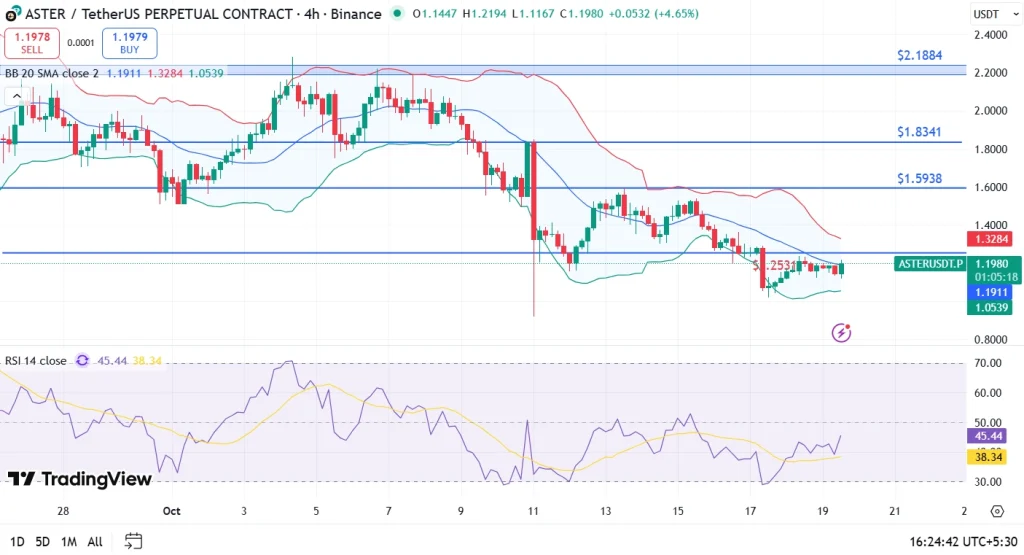Screen dimensions: 1024x555
Task: Select the RSI 14 close indicator label
Action: (x=35, y=361)
